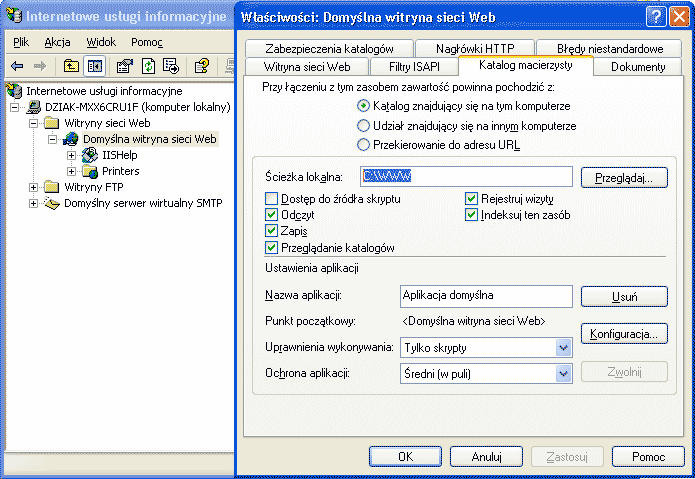The image size is (695, 479).
Task: Click the Export list toolbar icon
Action: [x=171, y=66]
